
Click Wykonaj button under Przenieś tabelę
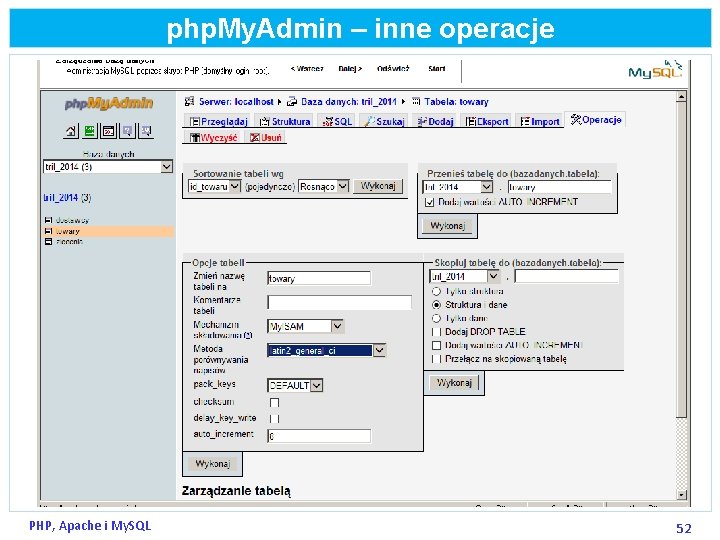[448, 226]
